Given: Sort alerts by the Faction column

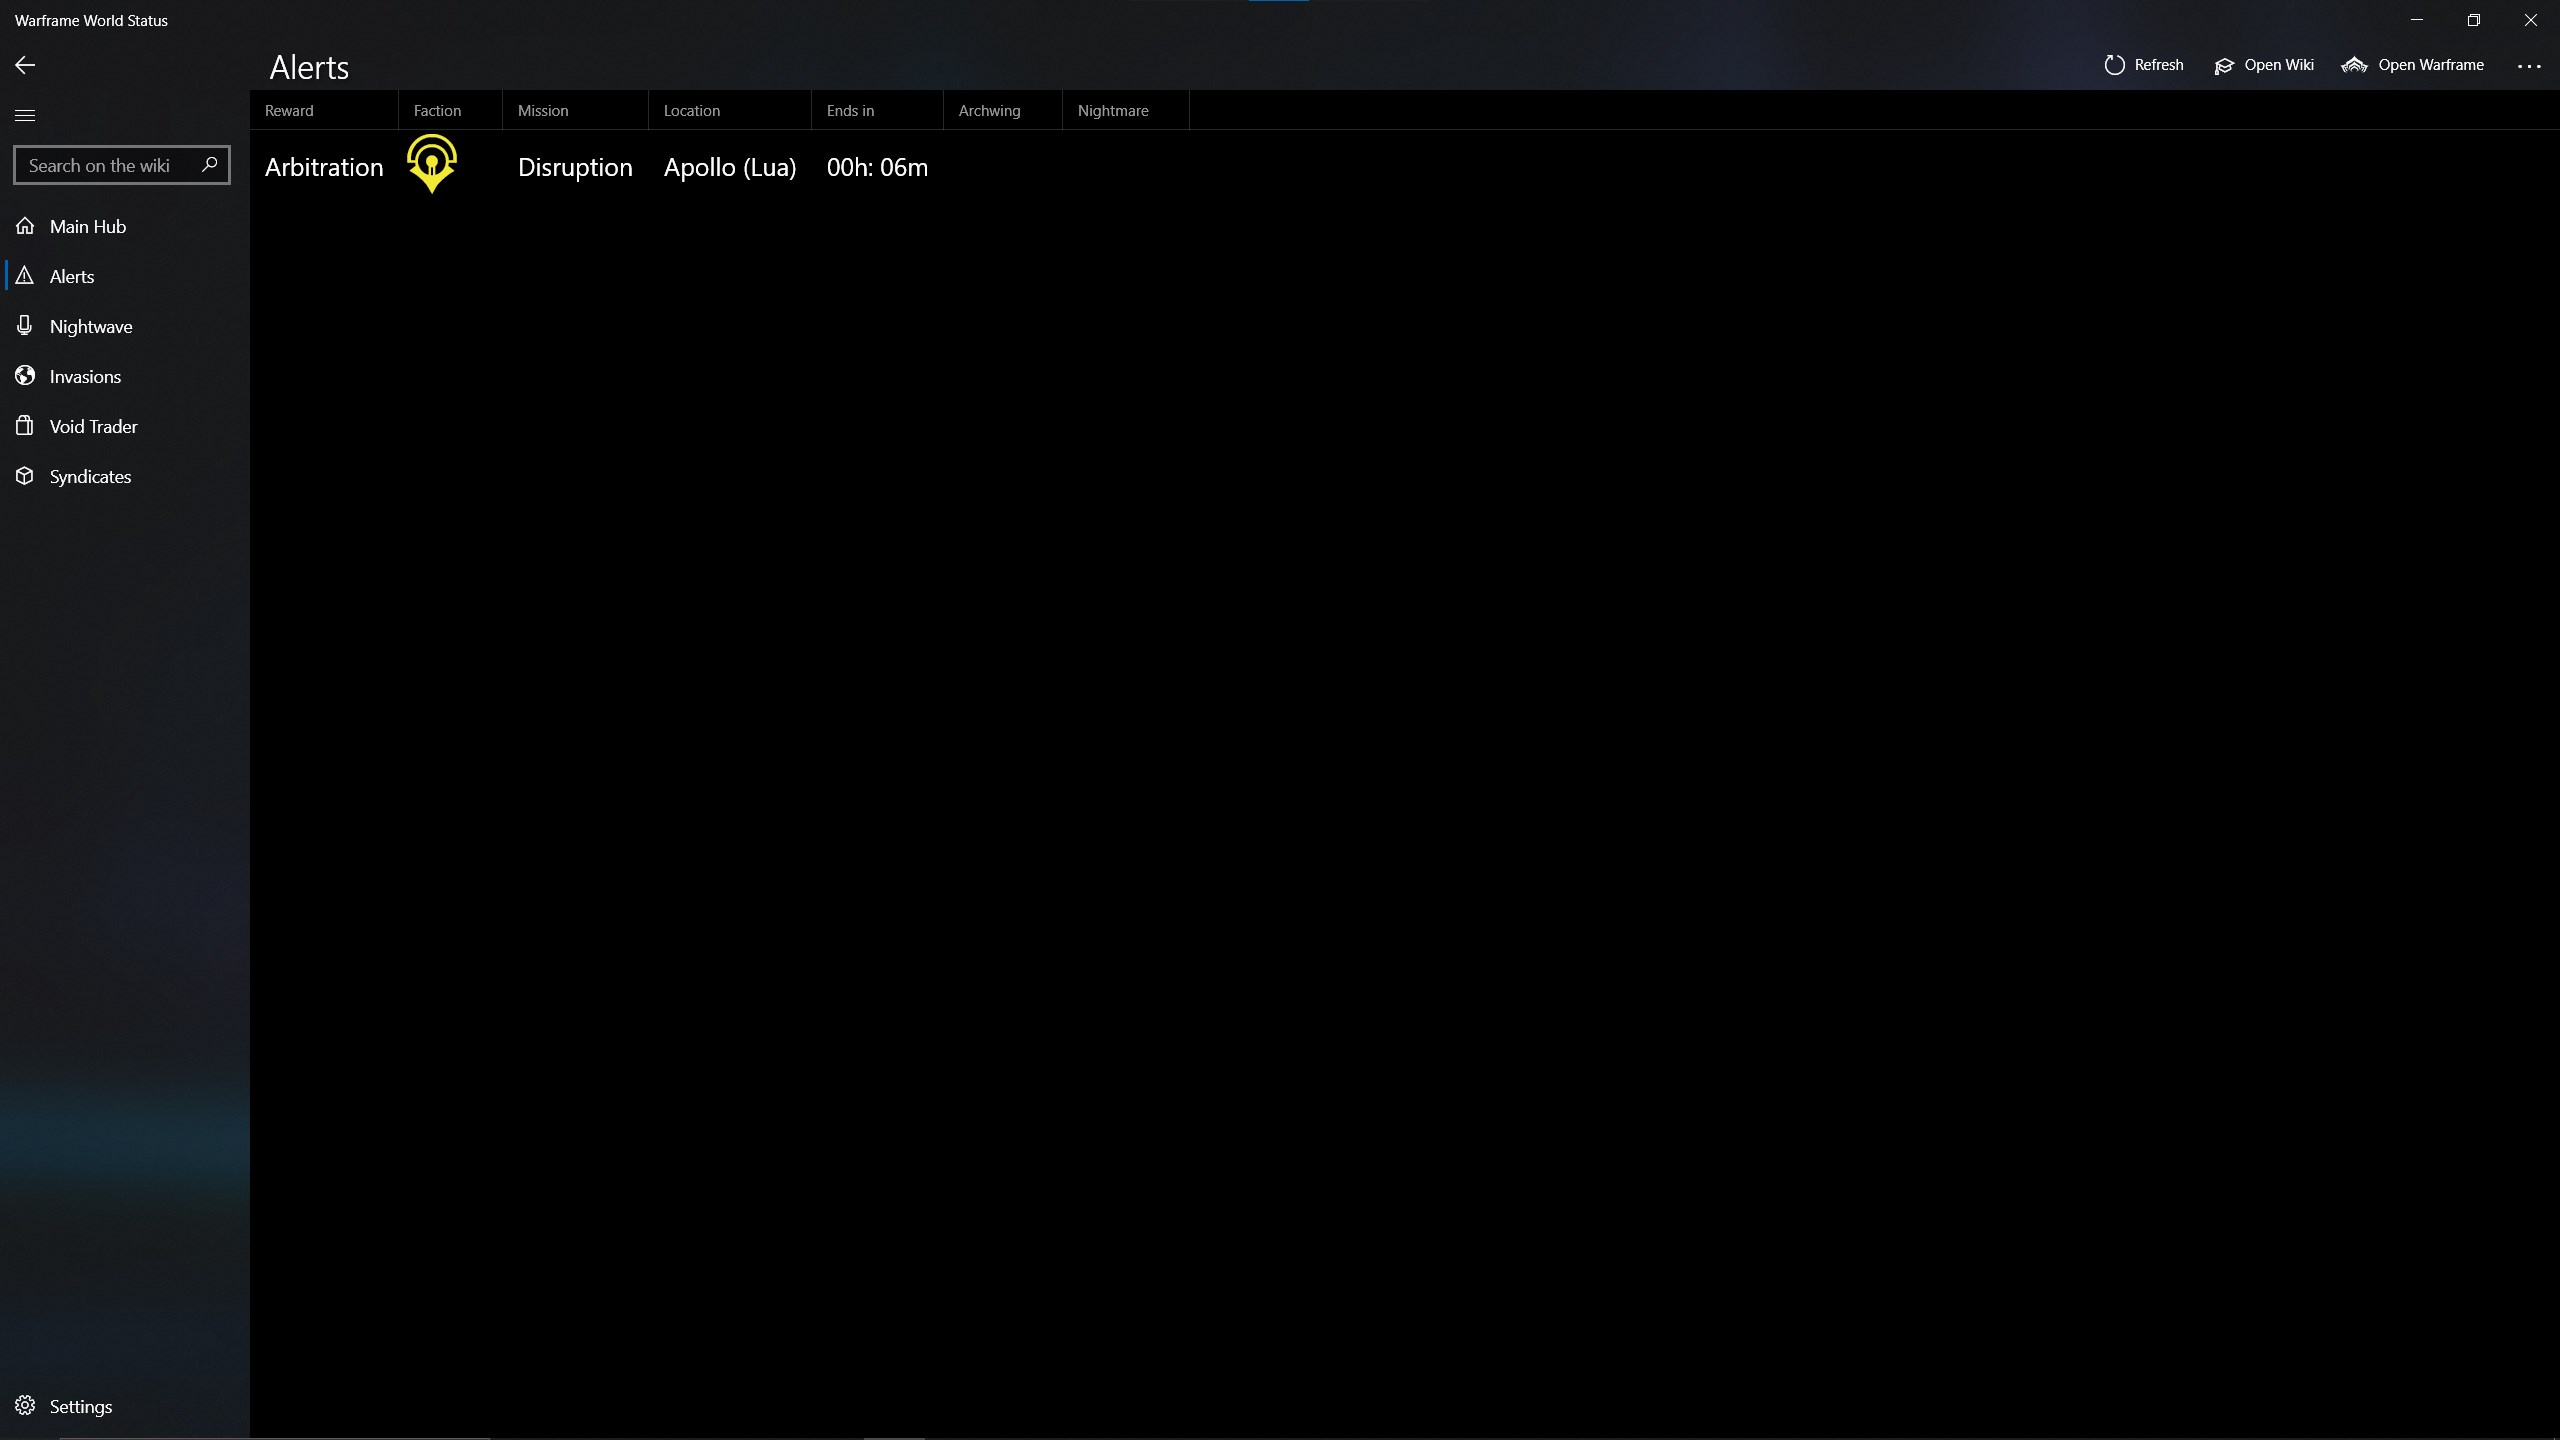Looking at the screenshot, I should (x=437, y=110).
